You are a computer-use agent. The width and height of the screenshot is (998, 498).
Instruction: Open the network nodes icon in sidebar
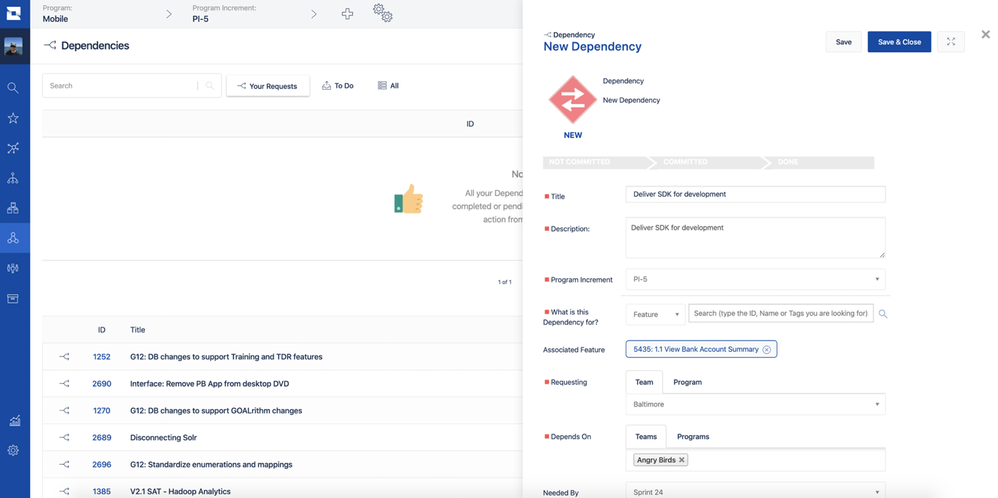click(x=13, y=148)
